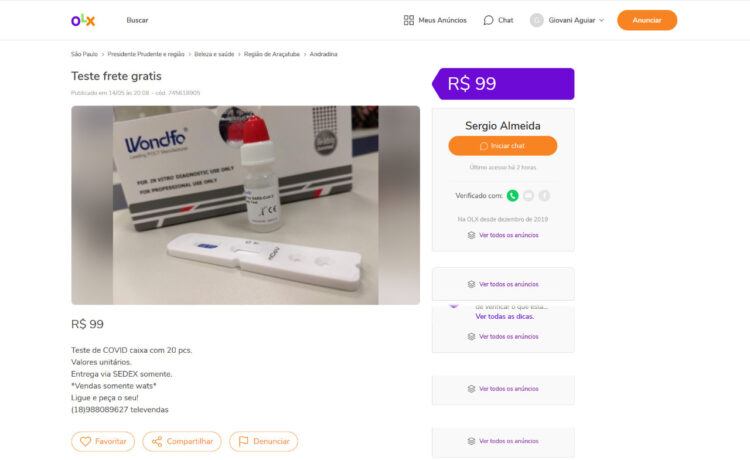750x460 pixels.
Task: Open the Buscar menu item
Action: click(137, 20)
